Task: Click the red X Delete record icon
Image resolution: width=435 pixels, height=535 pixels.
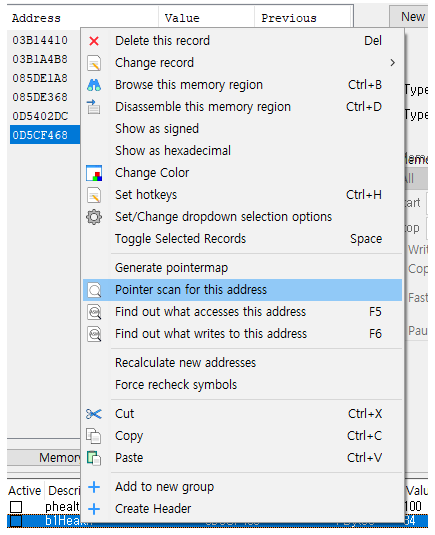Action: click(x=94, y=41)
